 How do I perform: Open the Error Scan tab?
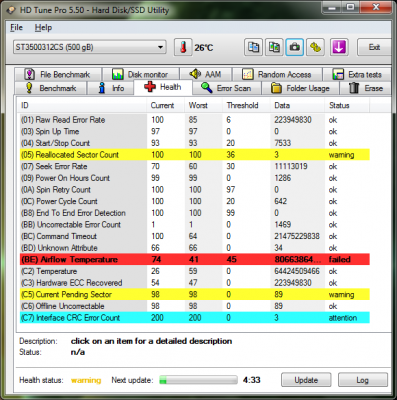(227, 88)
